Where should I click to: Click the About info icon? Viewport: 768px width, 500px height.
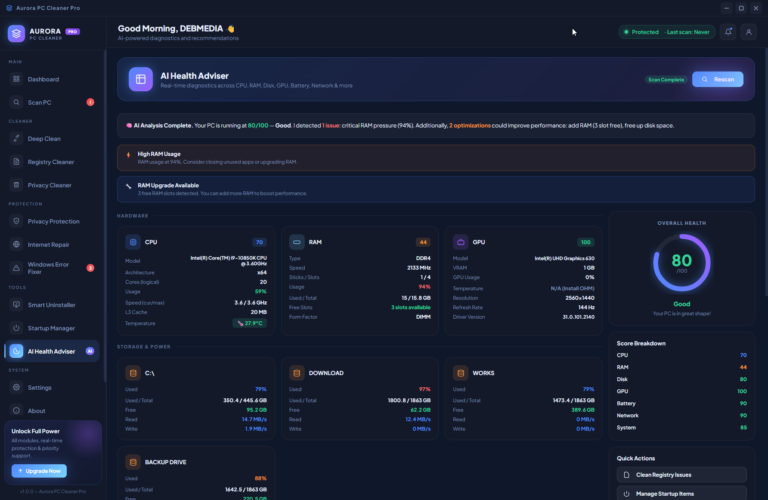coord(16,411)
